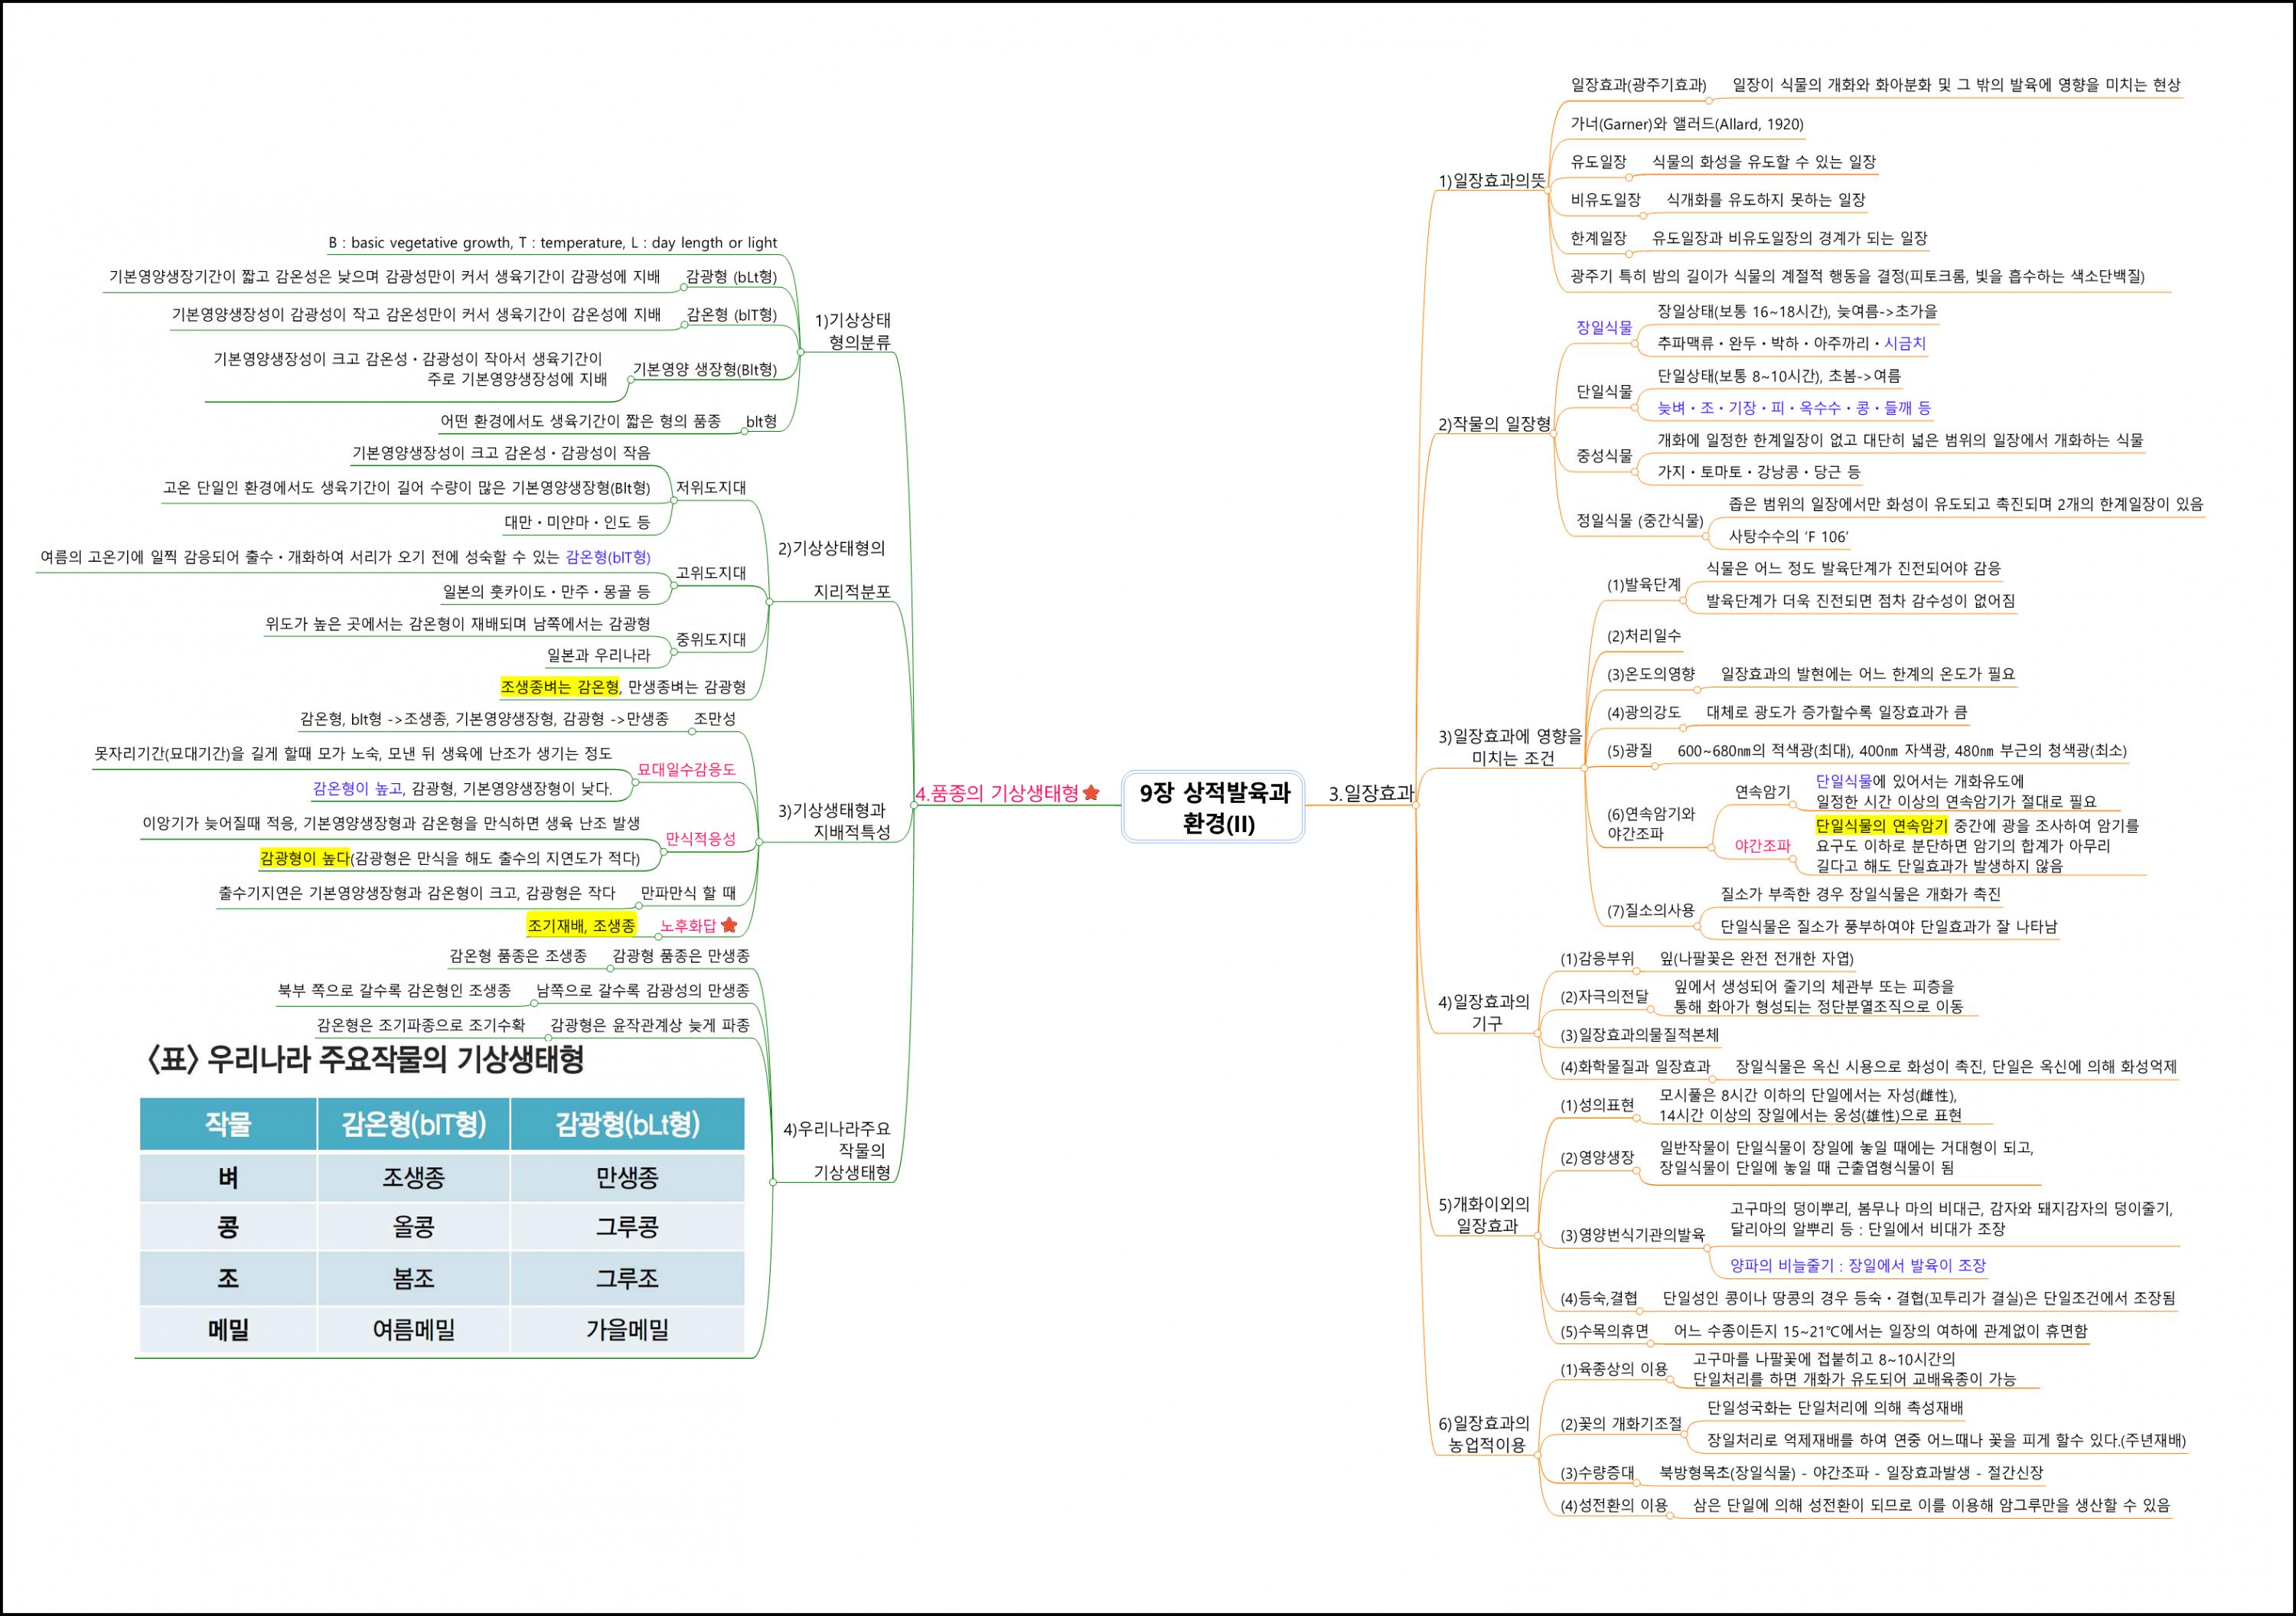Click the highlighted text 단일식물의 연속암기
The height and width of the screenshot is (1616, 2296).
point(1881,825)
